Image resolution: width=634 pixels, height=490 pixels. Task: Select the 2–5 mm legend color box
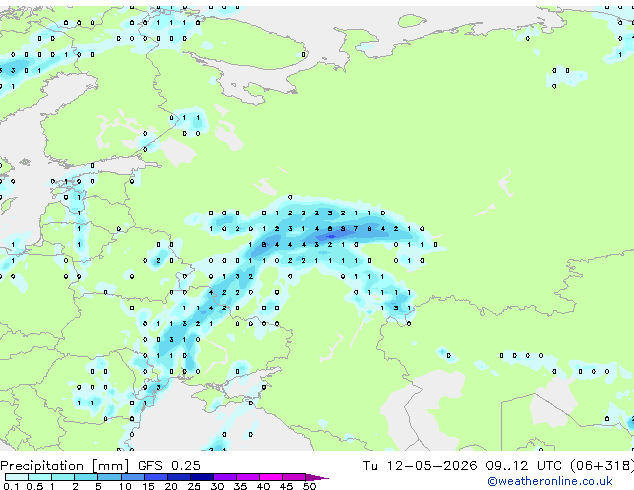coord(86,477)
